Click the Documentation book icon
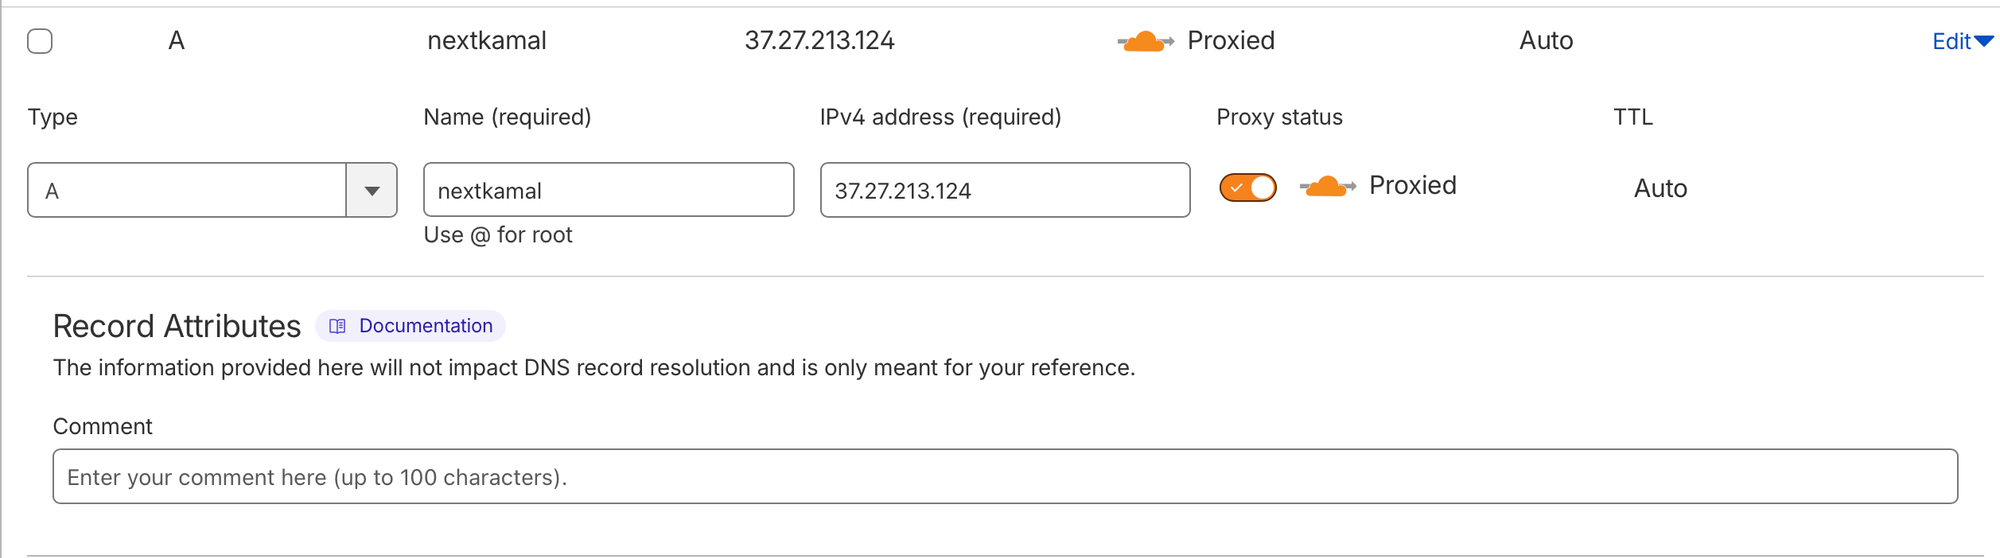The height and width of the screenshot is (558, 2000). click(x=338, y=326)
